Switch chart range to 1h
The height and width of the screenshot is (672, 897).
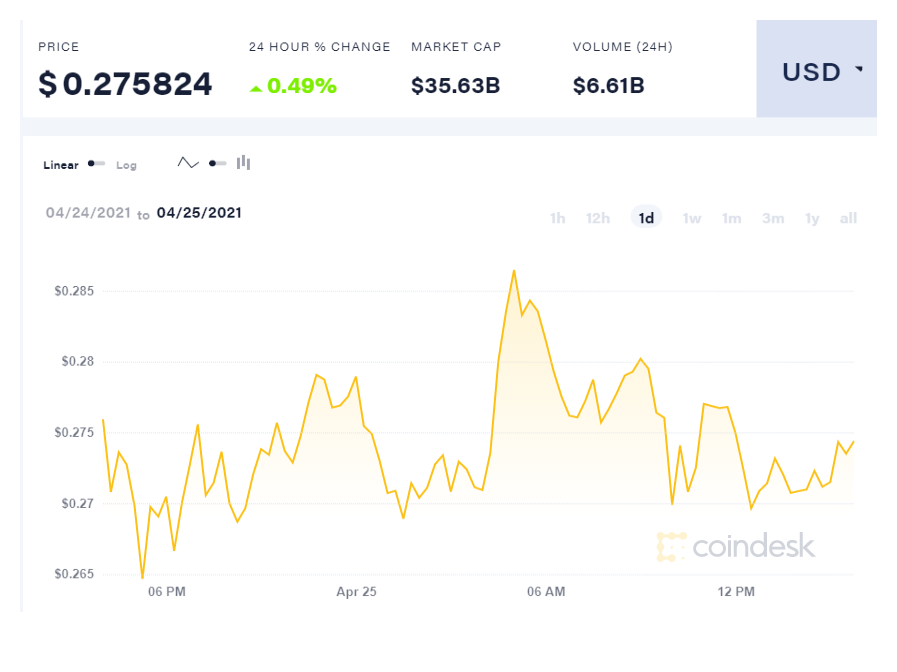point(557,218)
